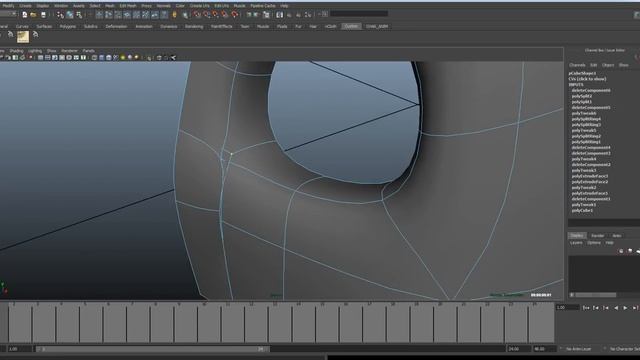Click the rightmost viewport toolbar icon
The image size is (640, 360).
click(x=173, y=58)
